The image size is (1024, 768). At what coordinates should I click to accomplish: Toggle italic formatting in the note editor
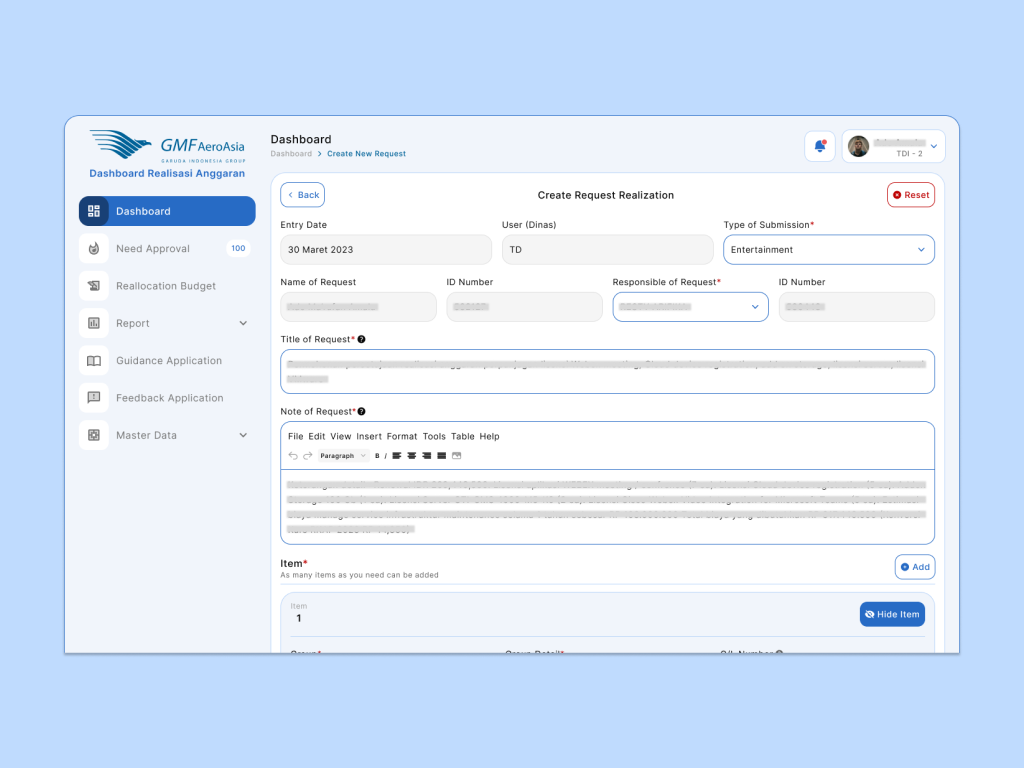click(x=386, y=456)
